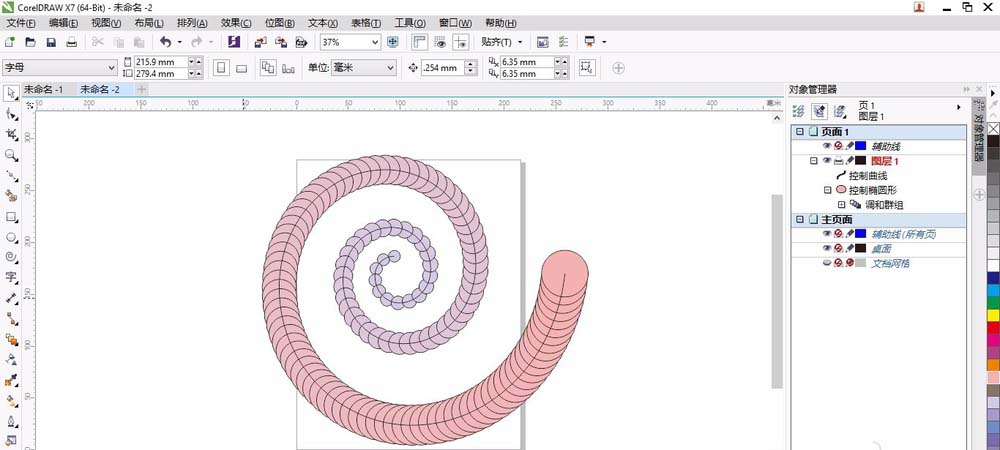Collapse 控制椭圆形 tree node
Screen dimensions: 1000x450
827,190
